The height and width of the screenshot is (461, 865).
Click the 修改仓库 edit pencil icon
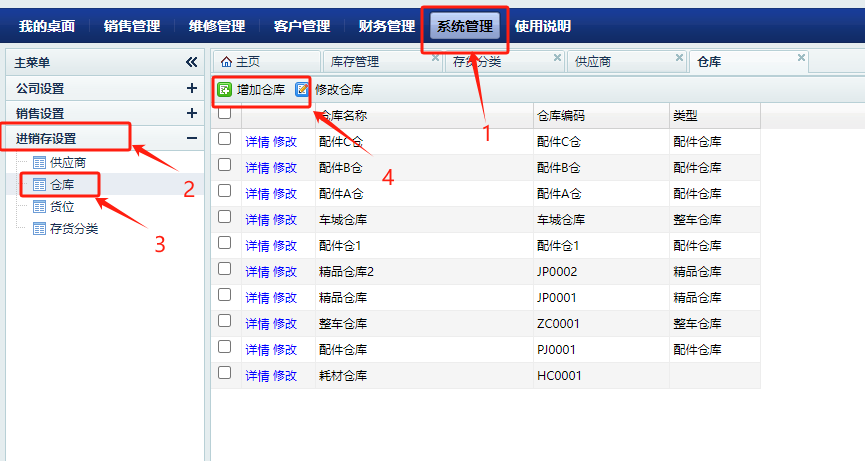[302, 90]
